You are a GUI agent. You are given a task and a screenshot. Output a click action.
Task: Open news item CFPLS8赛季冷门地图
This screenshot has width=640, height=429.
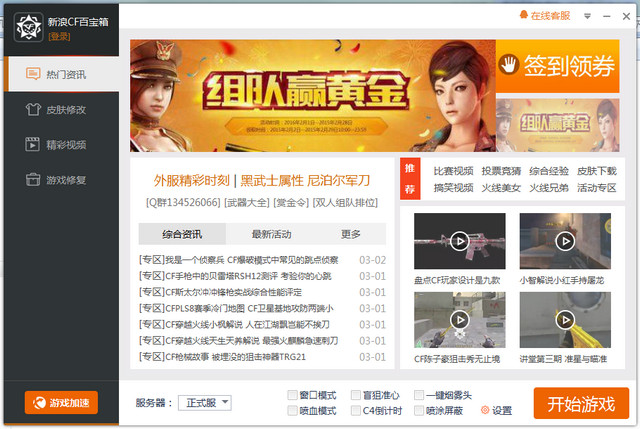(x=236, y=308)
